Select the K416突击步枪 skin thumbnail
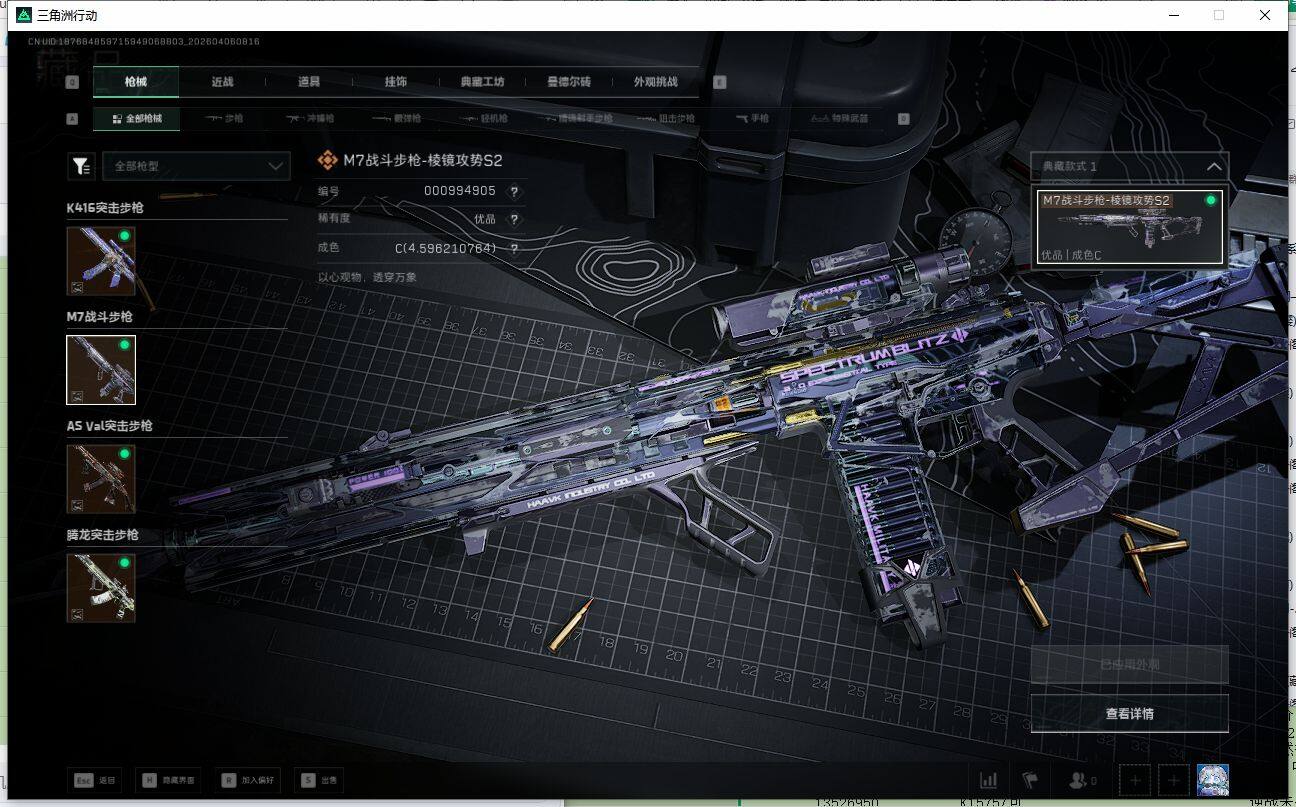The height and width of the screenshot is (807, 1296). [x=101, y=261]
